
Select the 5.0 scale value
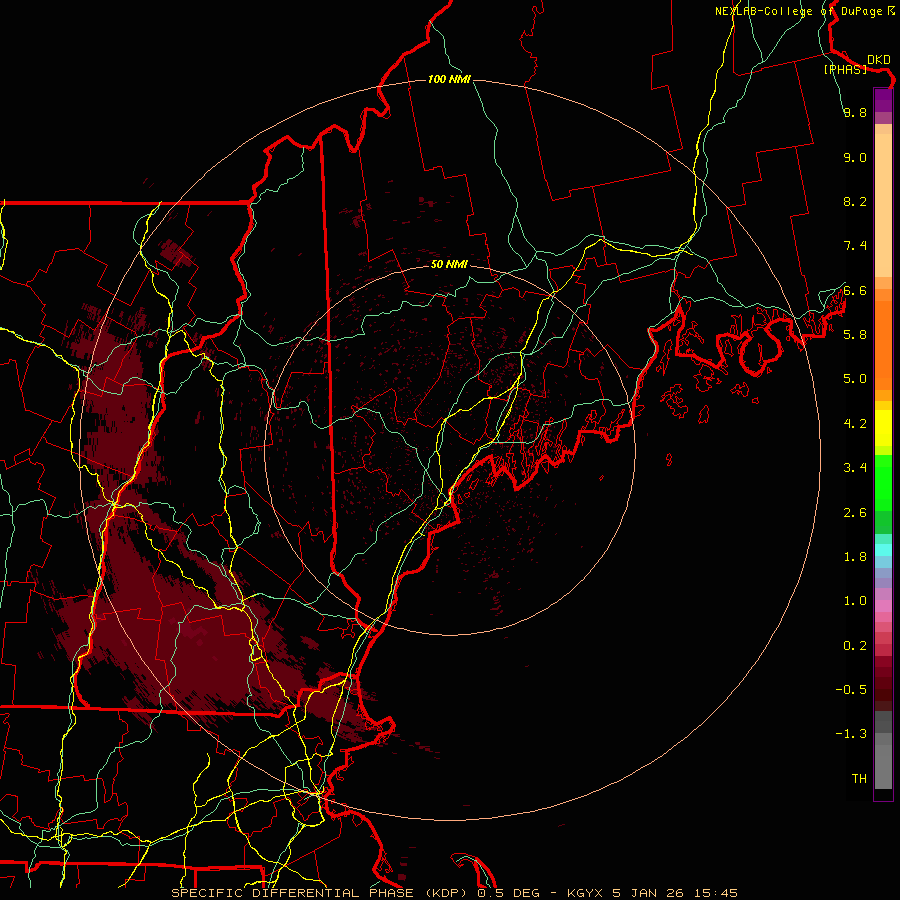click(x=855, y=379)
